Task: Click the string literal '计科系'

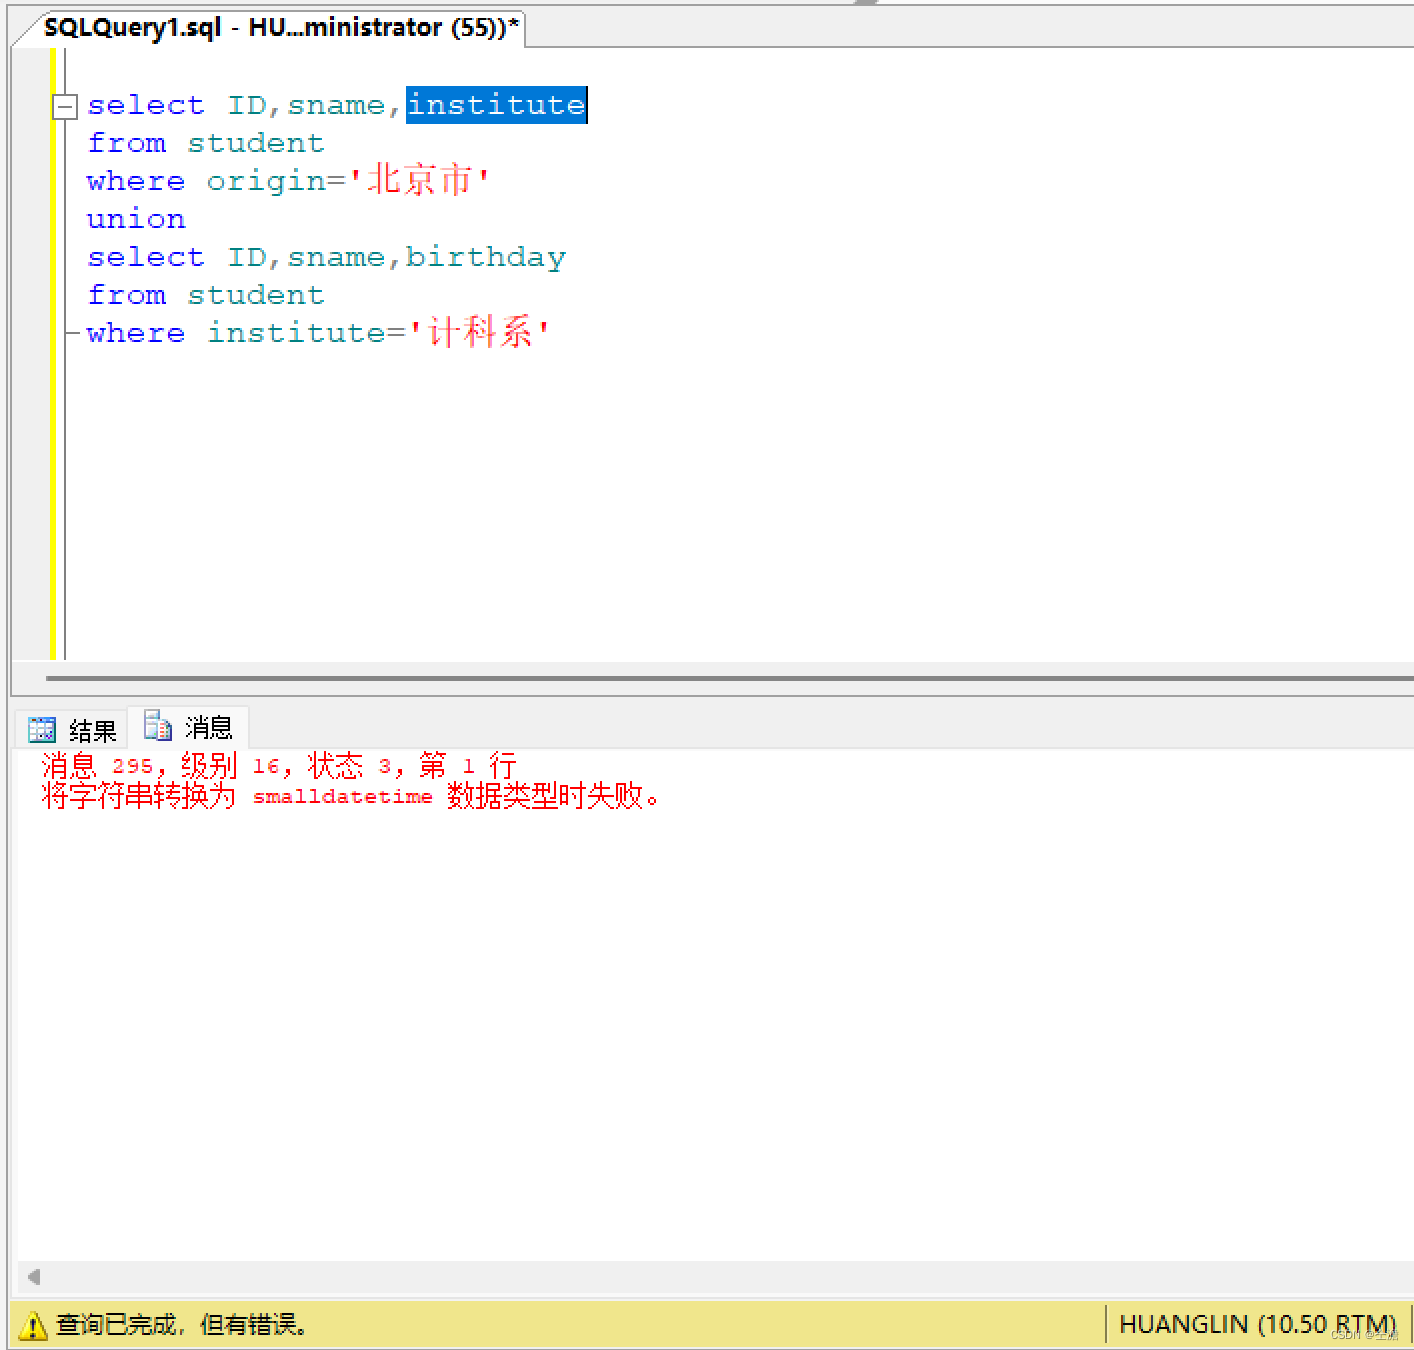Action: 479,332
